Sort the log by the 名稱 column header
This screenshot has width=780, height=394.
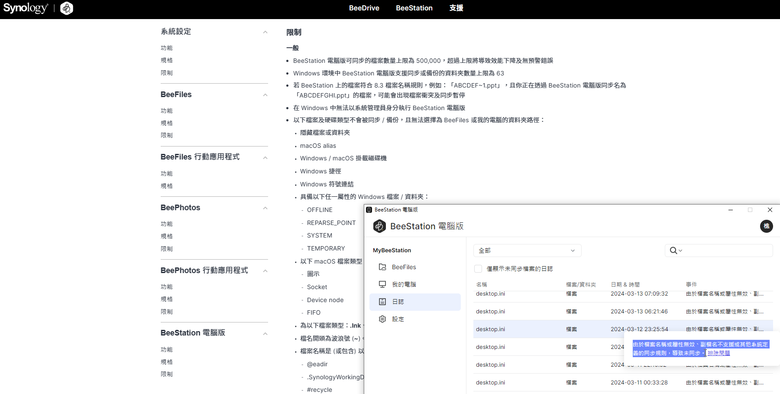point(482,285)
